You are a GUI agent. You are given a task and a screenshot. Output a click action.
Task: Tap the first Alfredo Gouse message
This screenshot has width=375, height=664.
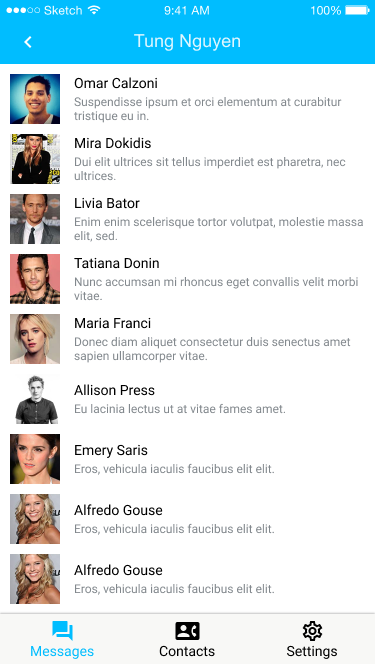point(188,519)
